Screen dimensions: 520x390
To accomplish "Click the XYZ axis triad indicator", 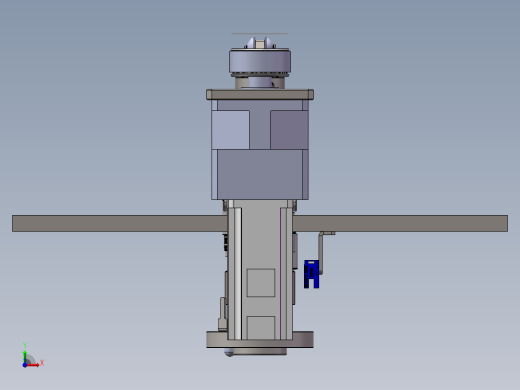I will click(x=33, y=356).
